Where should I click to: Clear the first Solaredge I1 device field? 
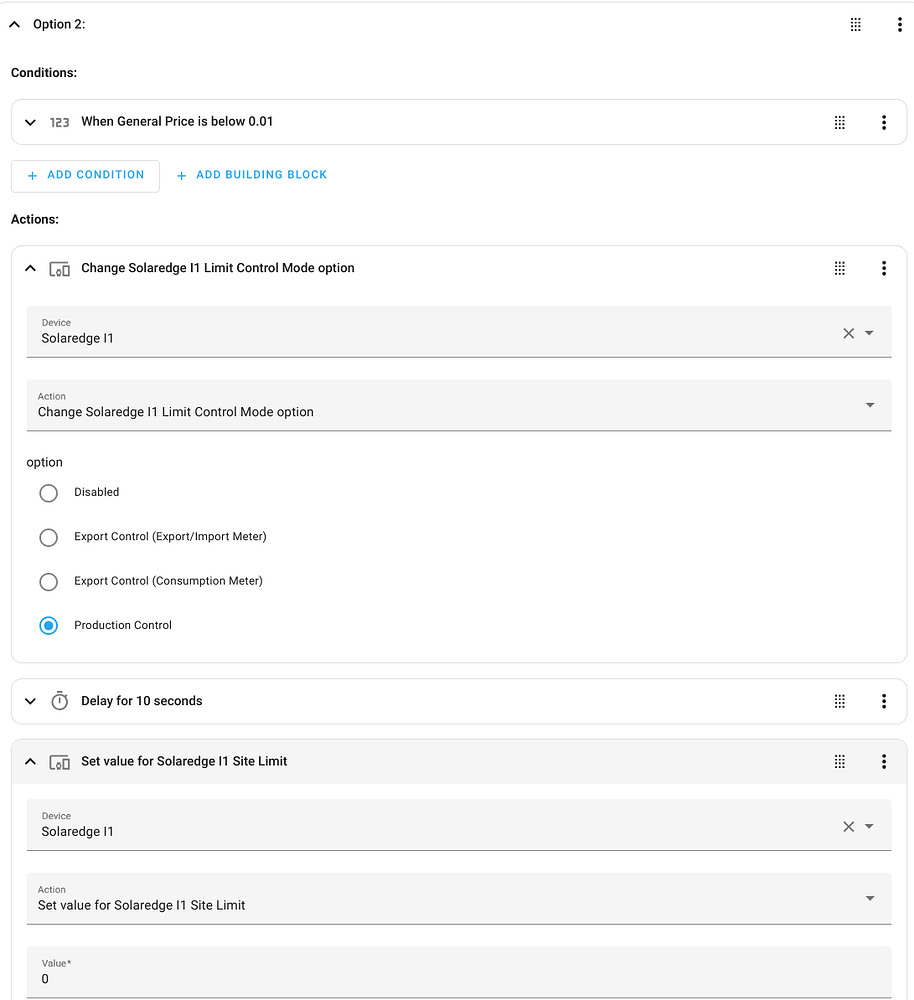tap(849, 333)
